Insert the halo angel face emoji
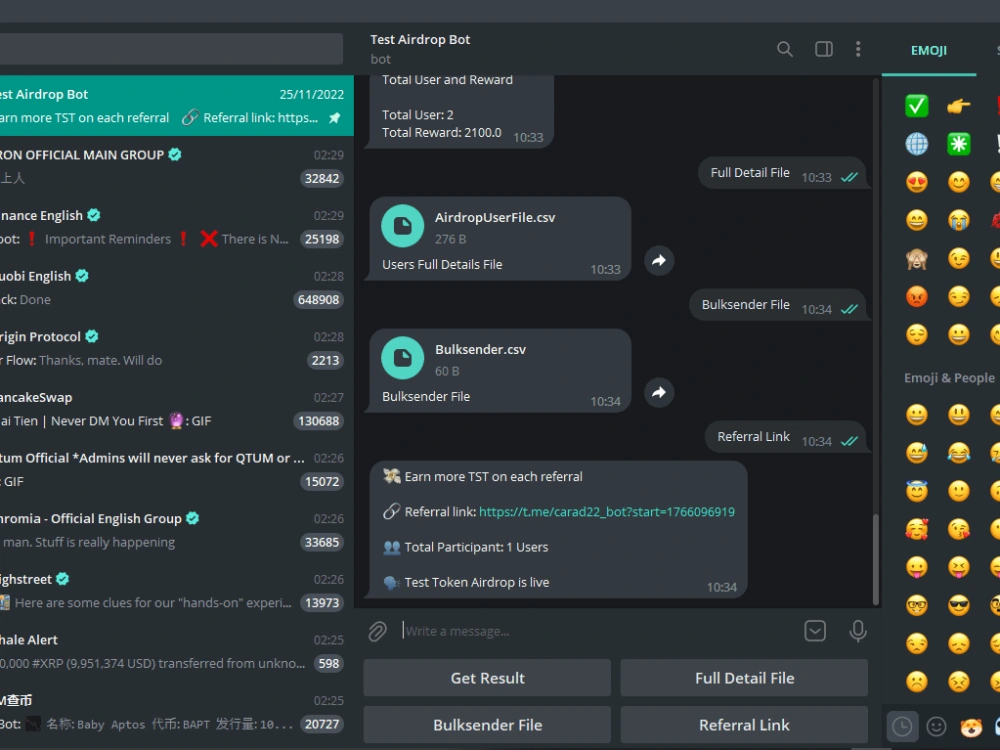 (x=916, y=491)
